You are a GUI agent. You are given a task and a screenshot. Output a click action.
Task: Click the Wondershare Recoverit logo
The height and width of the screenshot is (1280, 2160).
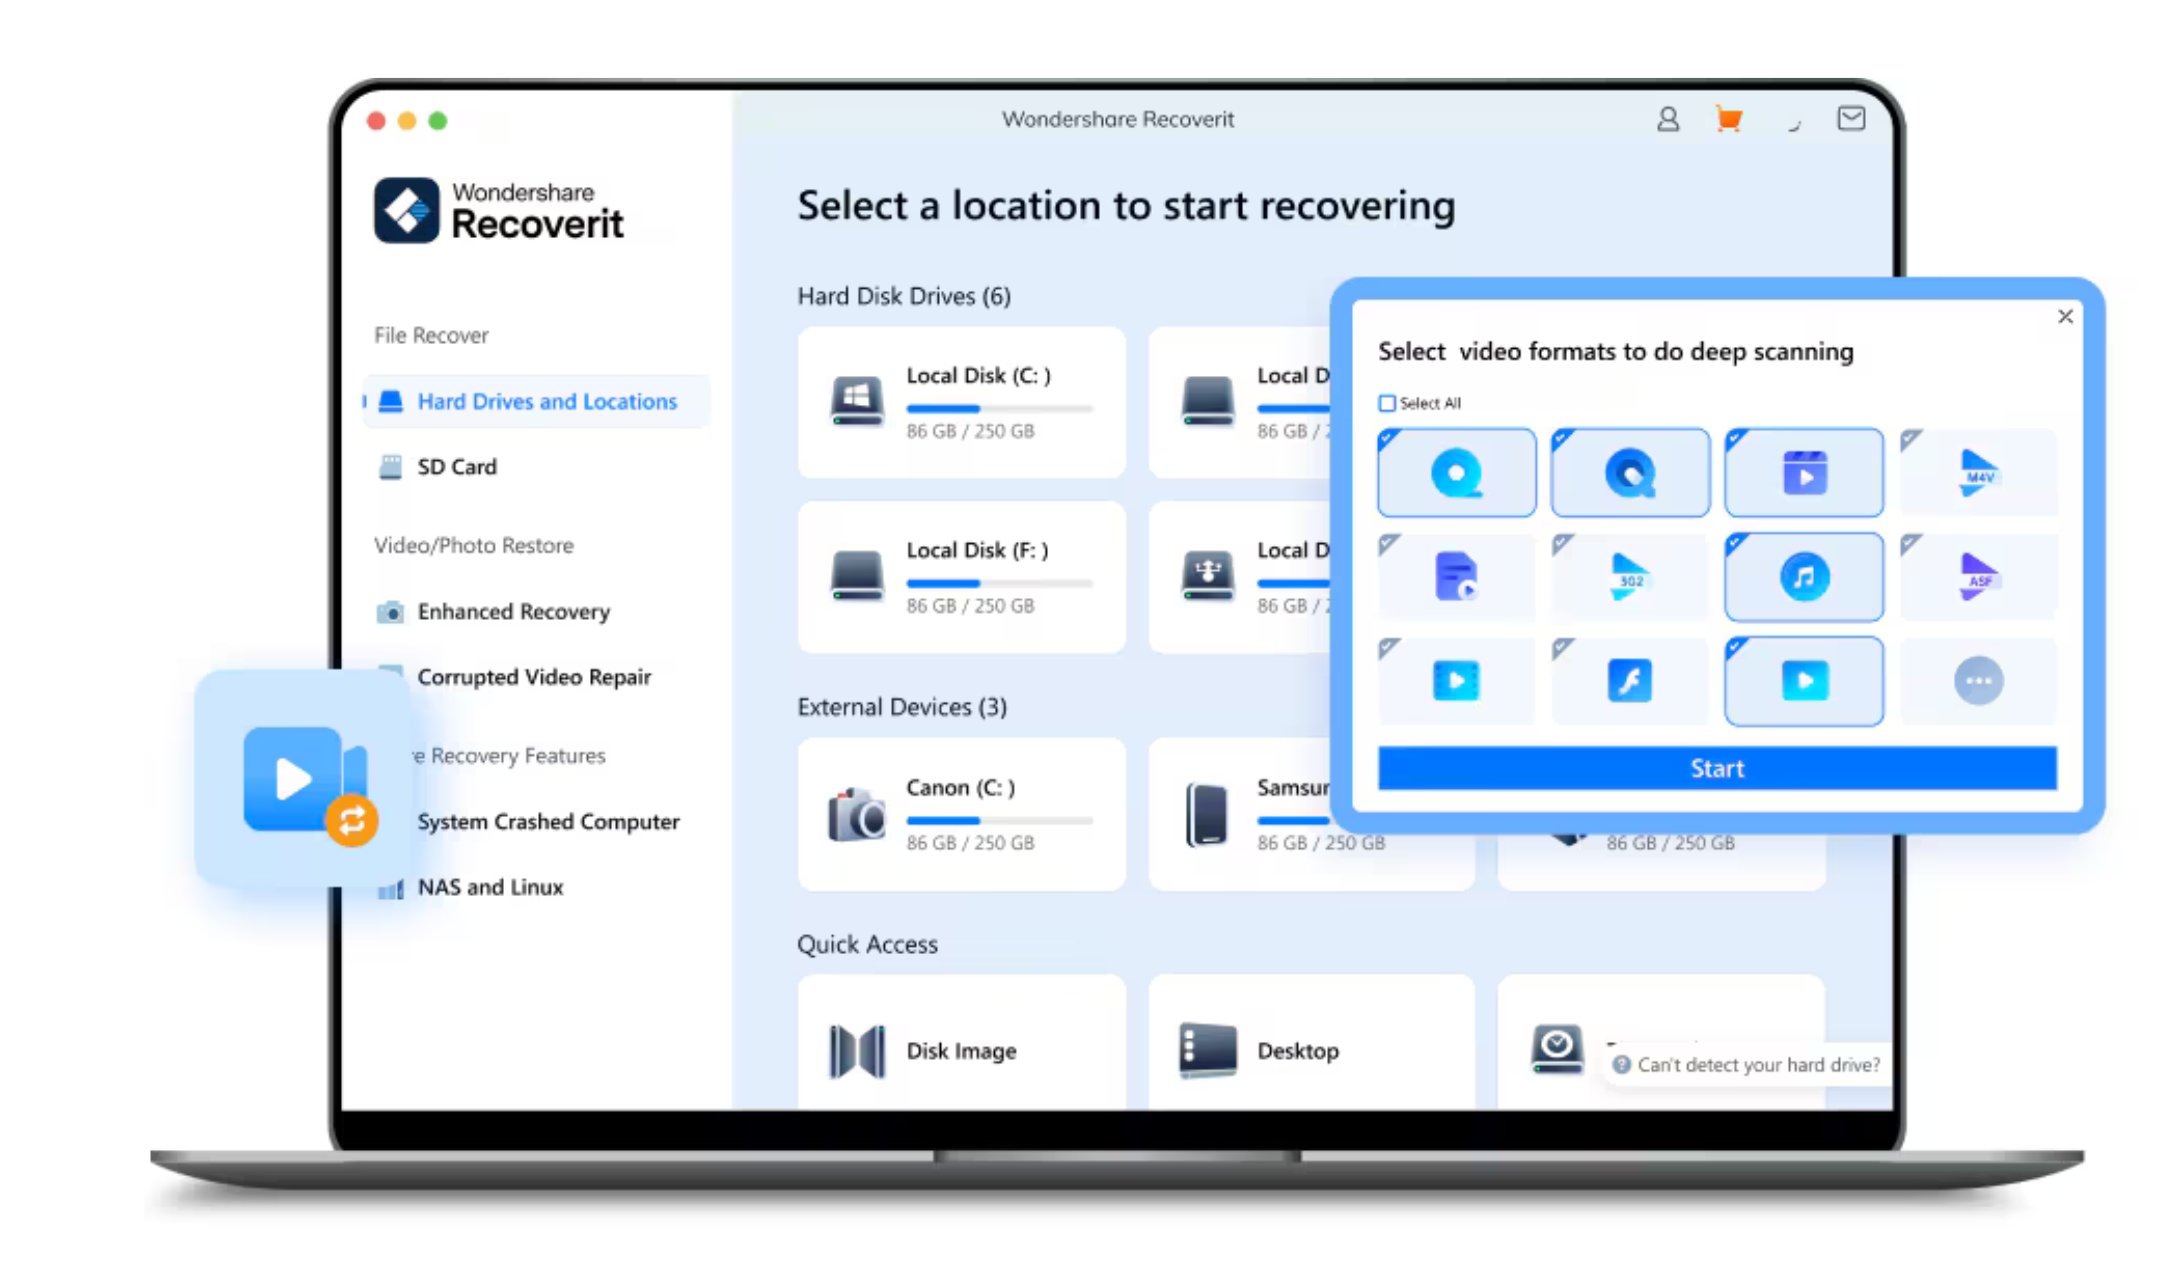pos(498,210)
